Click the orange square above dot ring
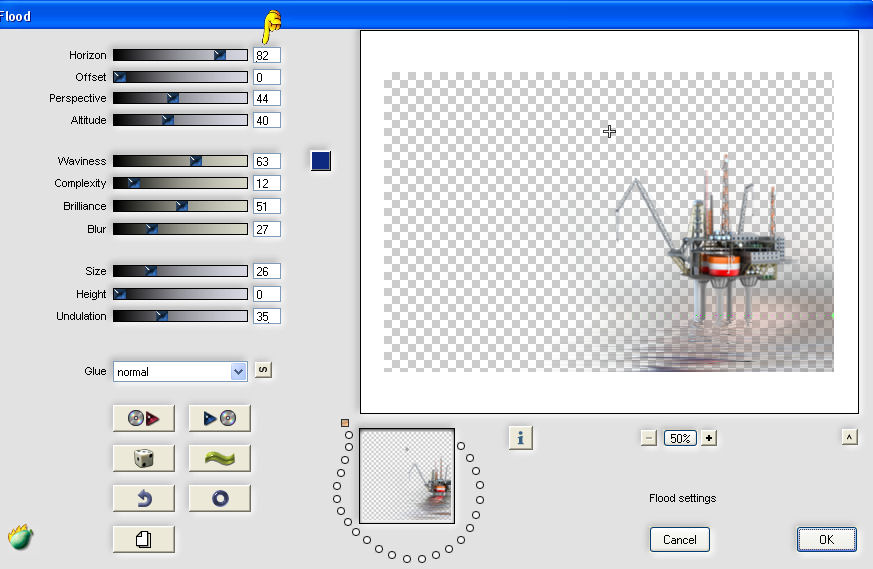The width and height of the screenshot is (873, 569). click(345, 423)
